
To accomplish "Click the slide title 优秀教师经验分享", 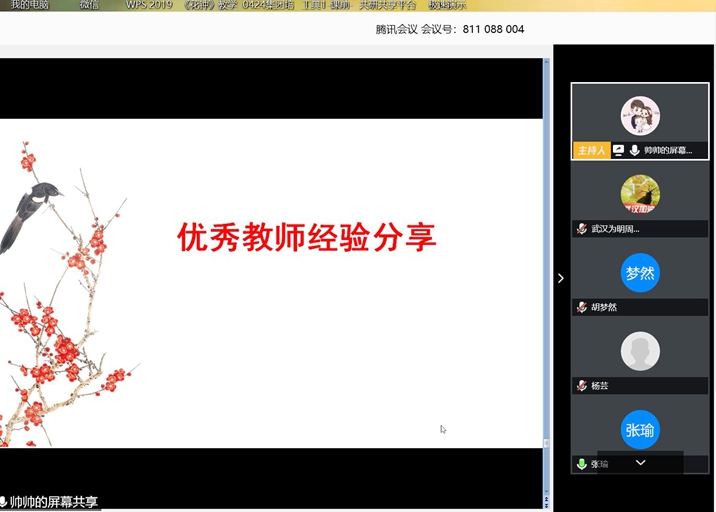I will [307, 237].
